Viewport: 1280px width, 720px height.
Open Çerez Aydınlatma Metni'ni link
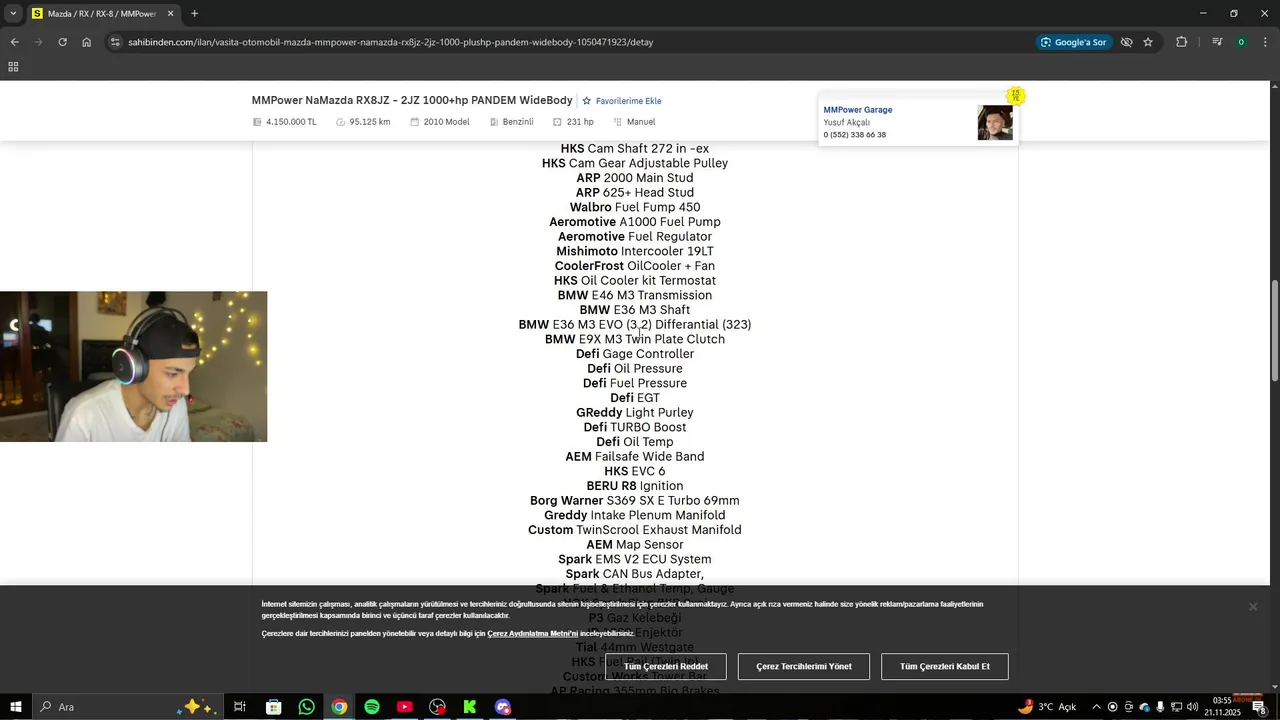(532, 633)
